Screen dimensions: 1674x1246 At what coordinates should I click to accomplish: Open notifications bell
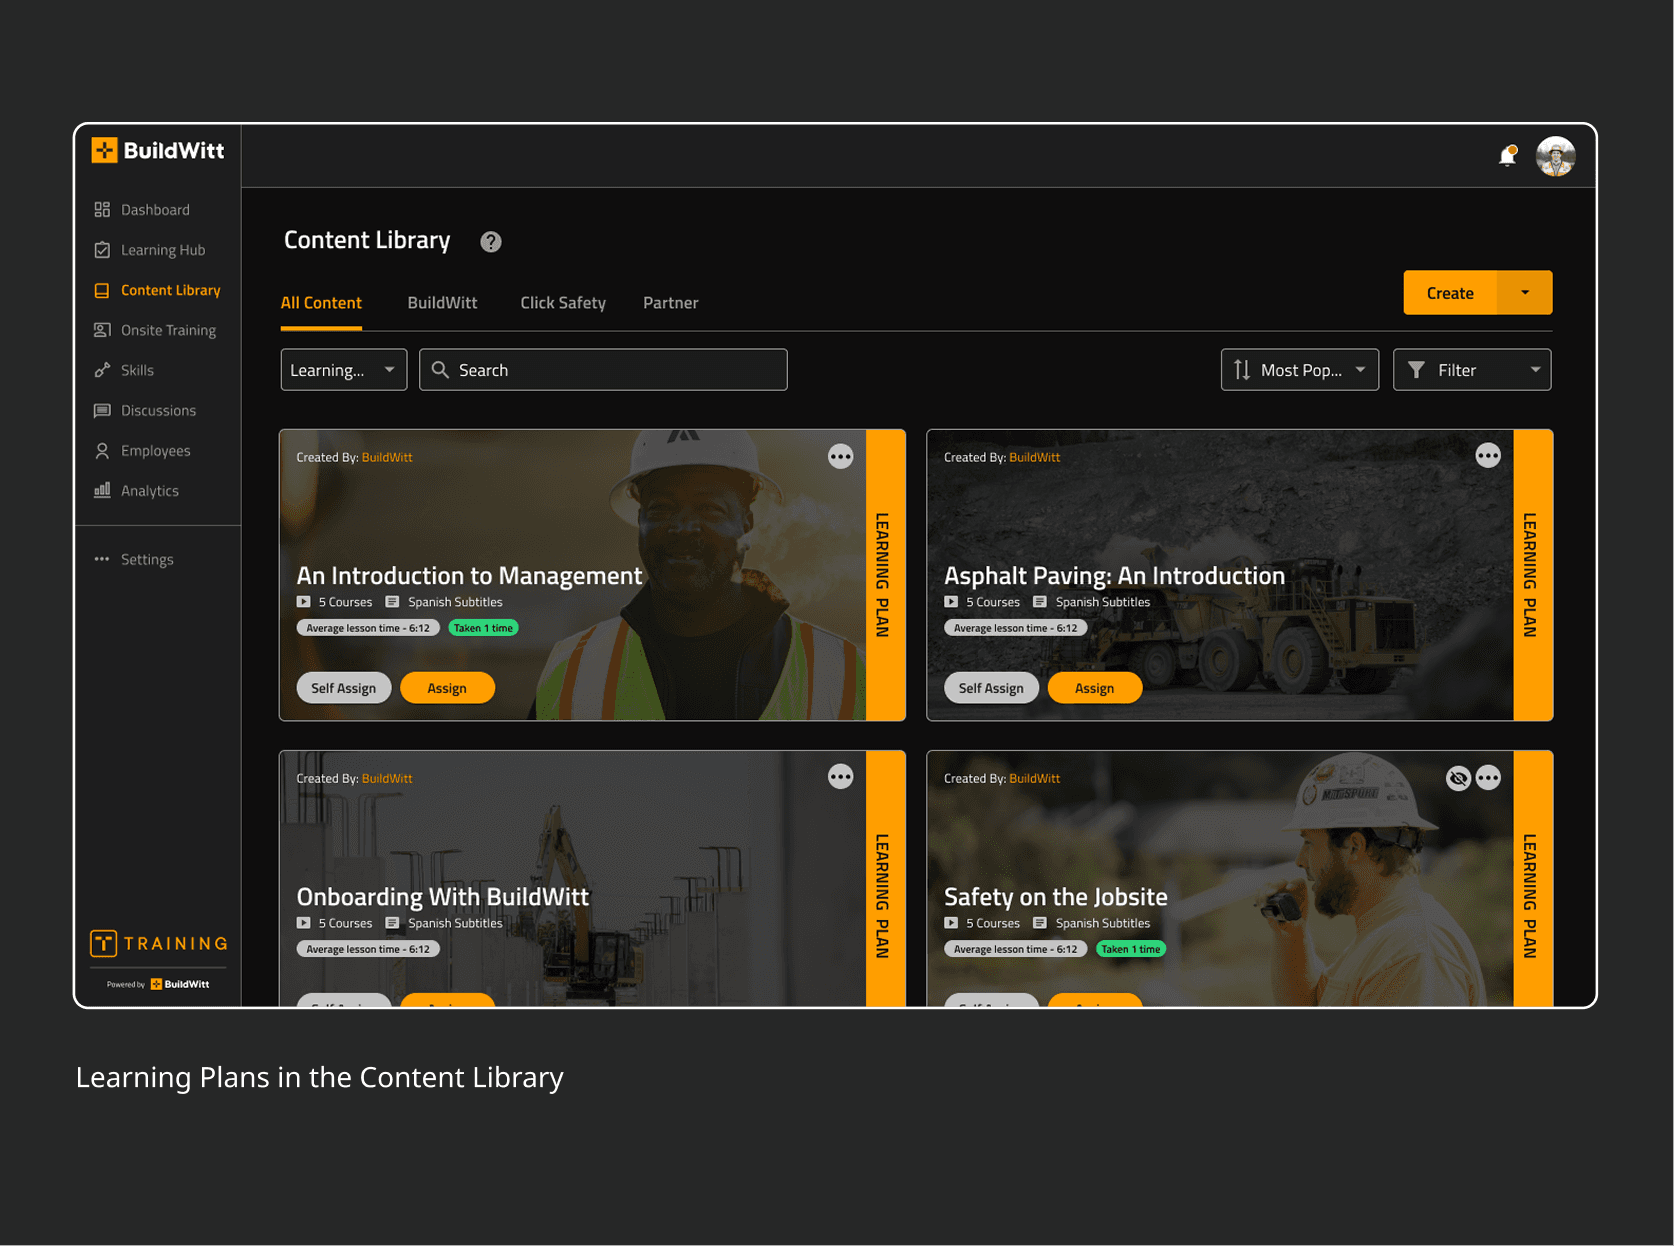point(1508,156)
